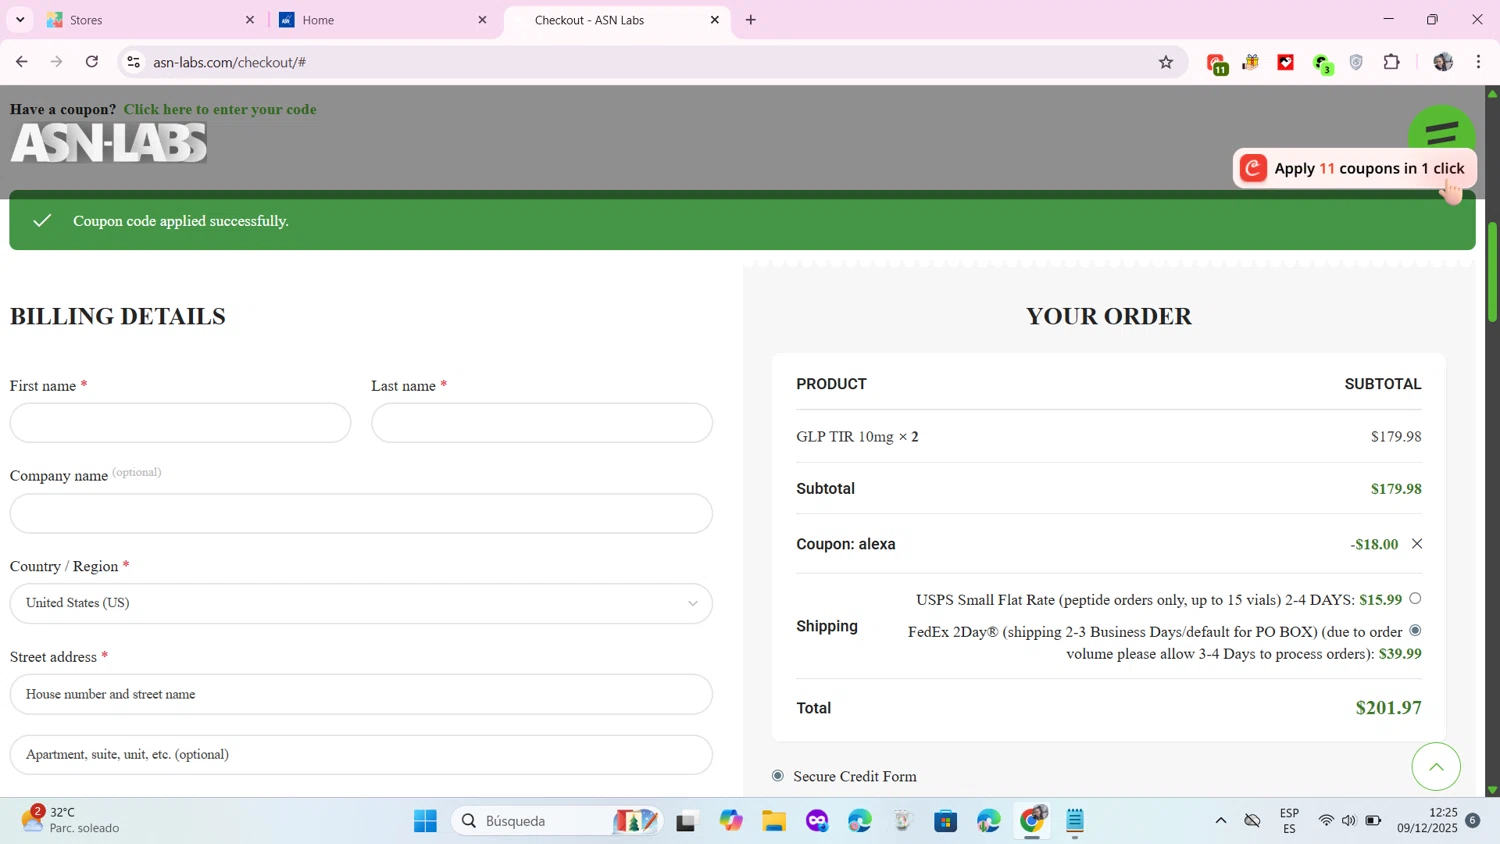Switch to the Stores tab
This screenshot has height=844, width=1500.
[150, 20]
